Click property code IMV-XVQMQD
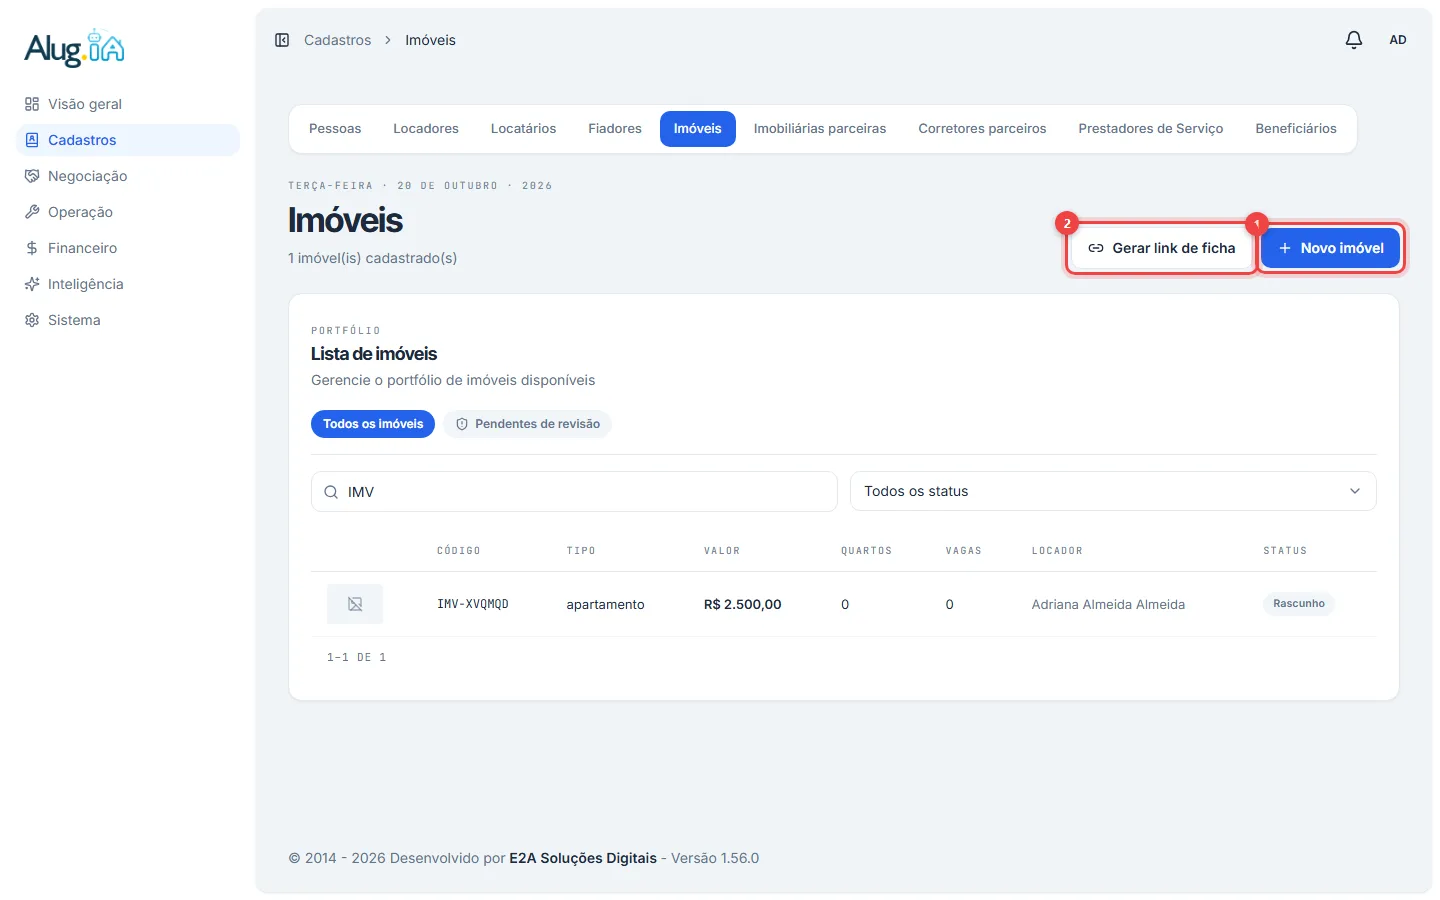 click(473, 604)
